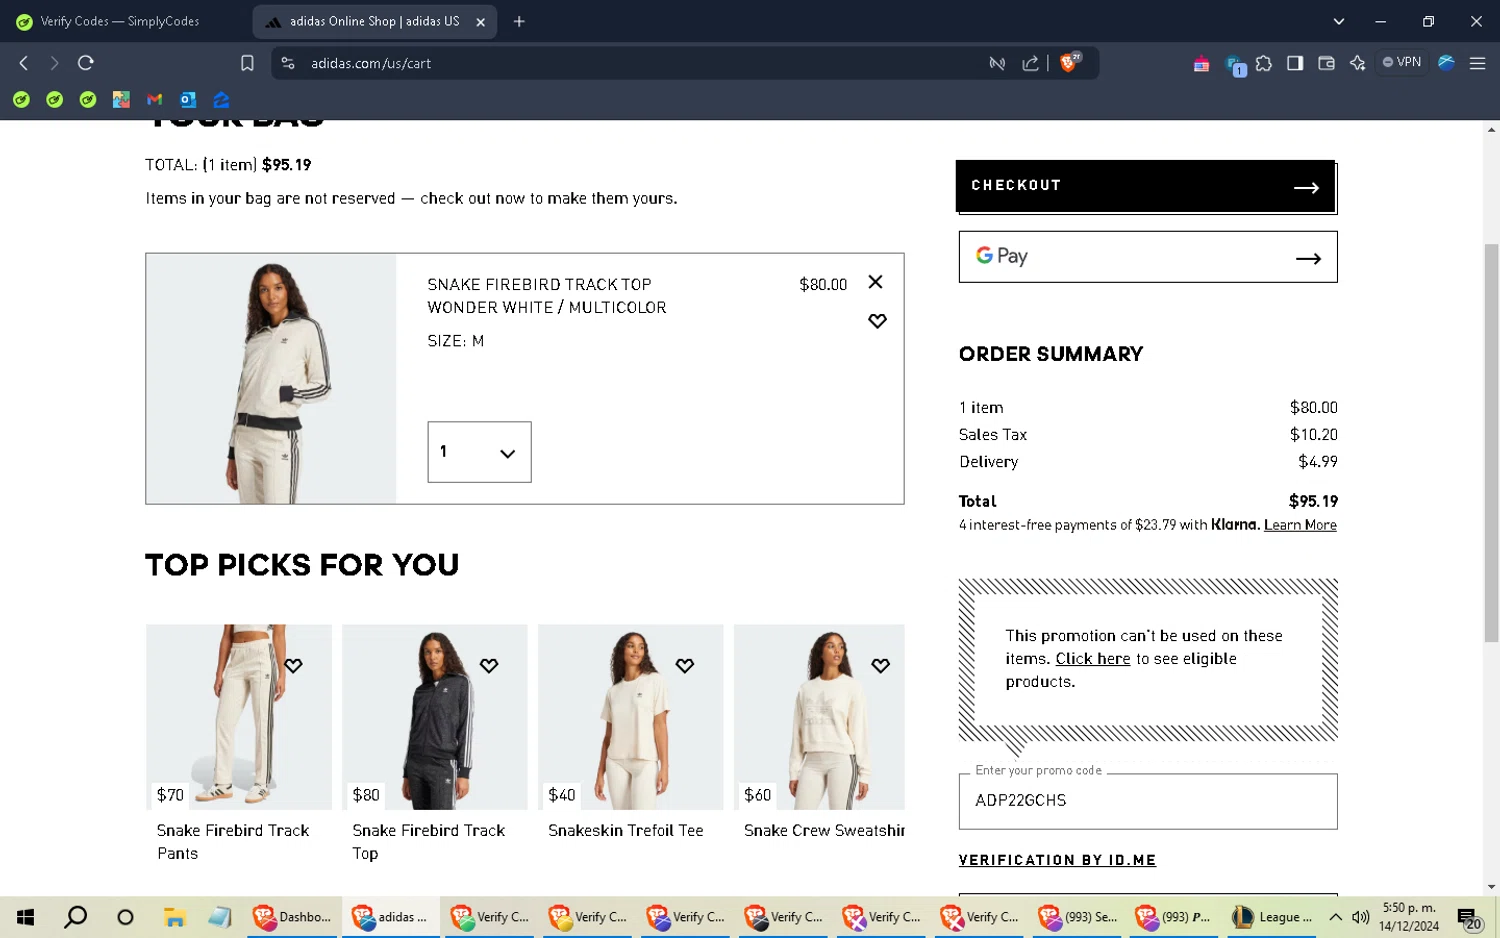The image size is (1500, 938).
Task: Open the Brave Wallet icon
Action: (x=1327, y=63)
